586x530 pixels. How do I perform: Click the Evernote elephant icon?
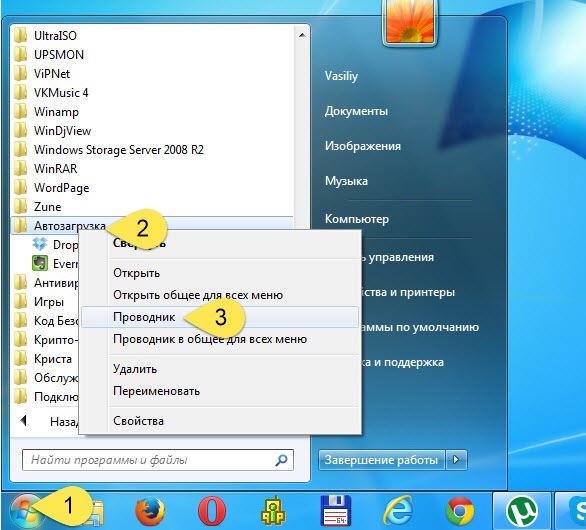pos(40,264)
